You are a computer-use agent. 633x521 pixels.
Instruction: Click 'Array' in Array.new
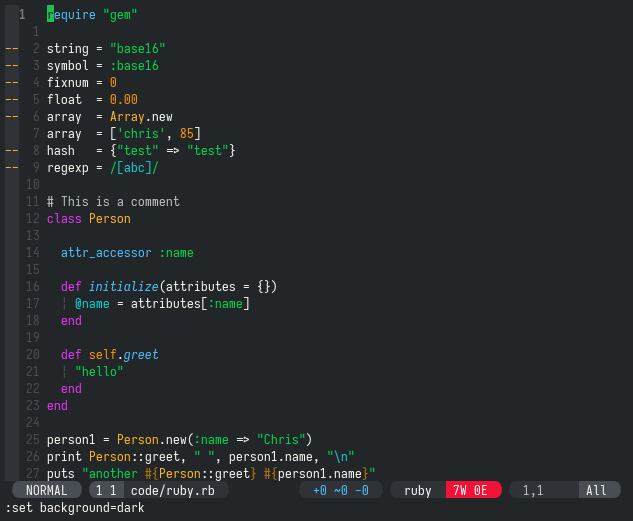[127, 117]
